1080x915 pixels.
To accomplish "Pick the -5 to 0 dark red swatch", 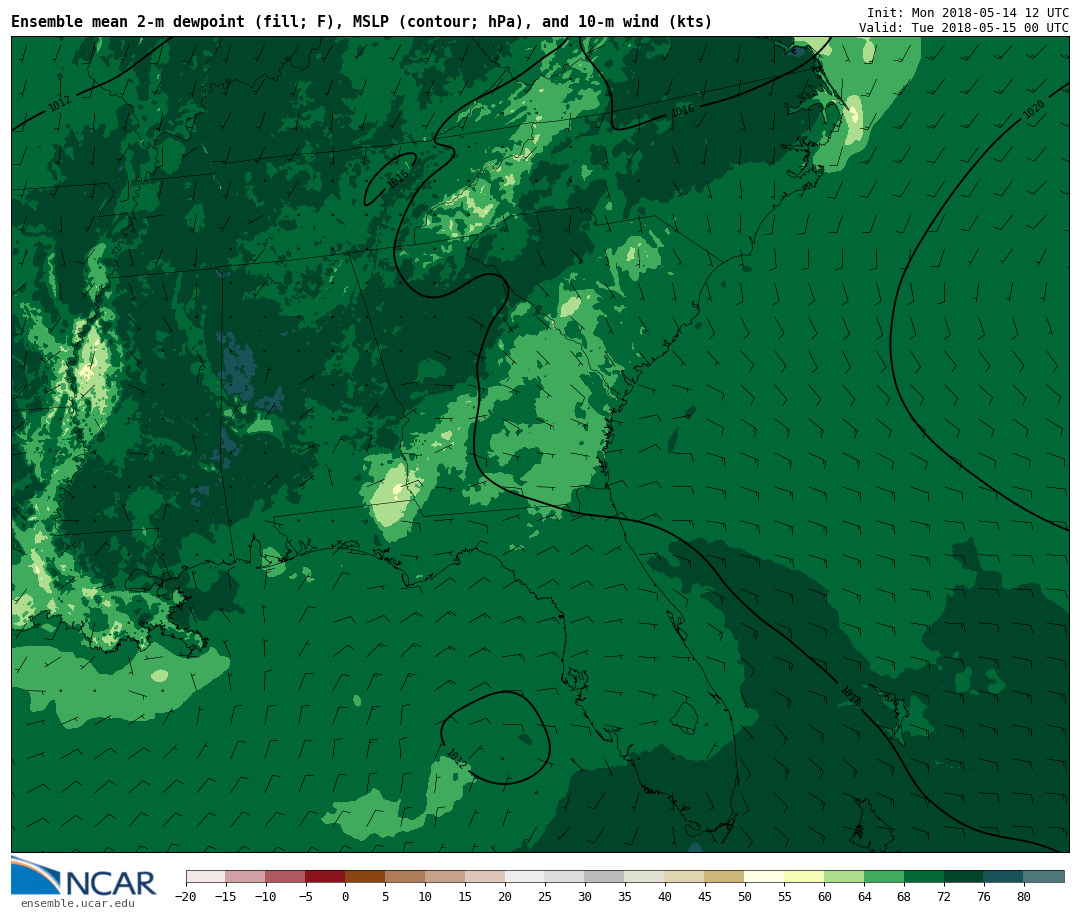I will point(326,877).
